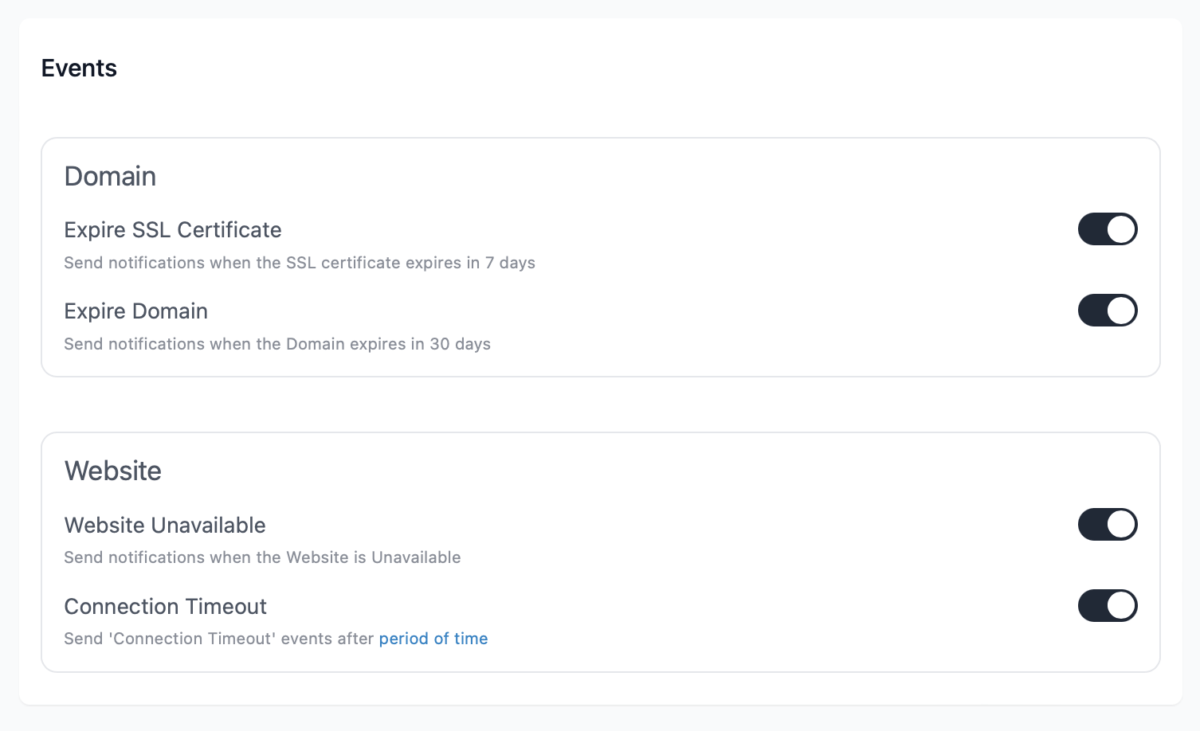Click the Website Unavailable label
This screenshot has height=731, width=1200.
click(165, 525)
